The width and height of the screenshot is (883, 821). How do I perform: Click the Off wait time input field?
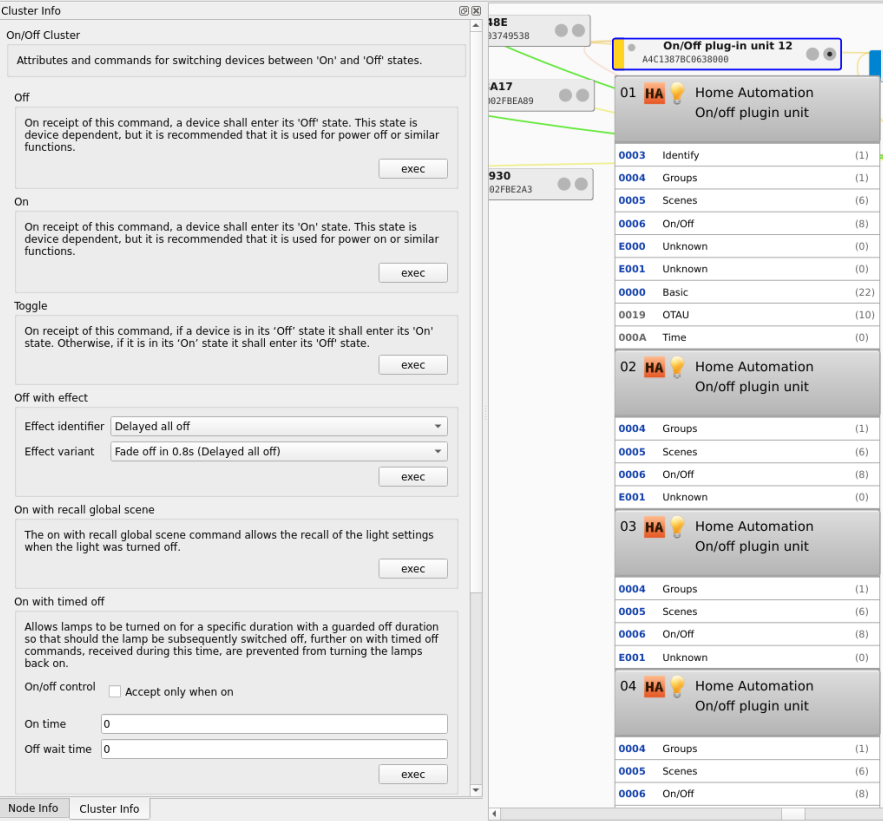[x=274, y=749]
